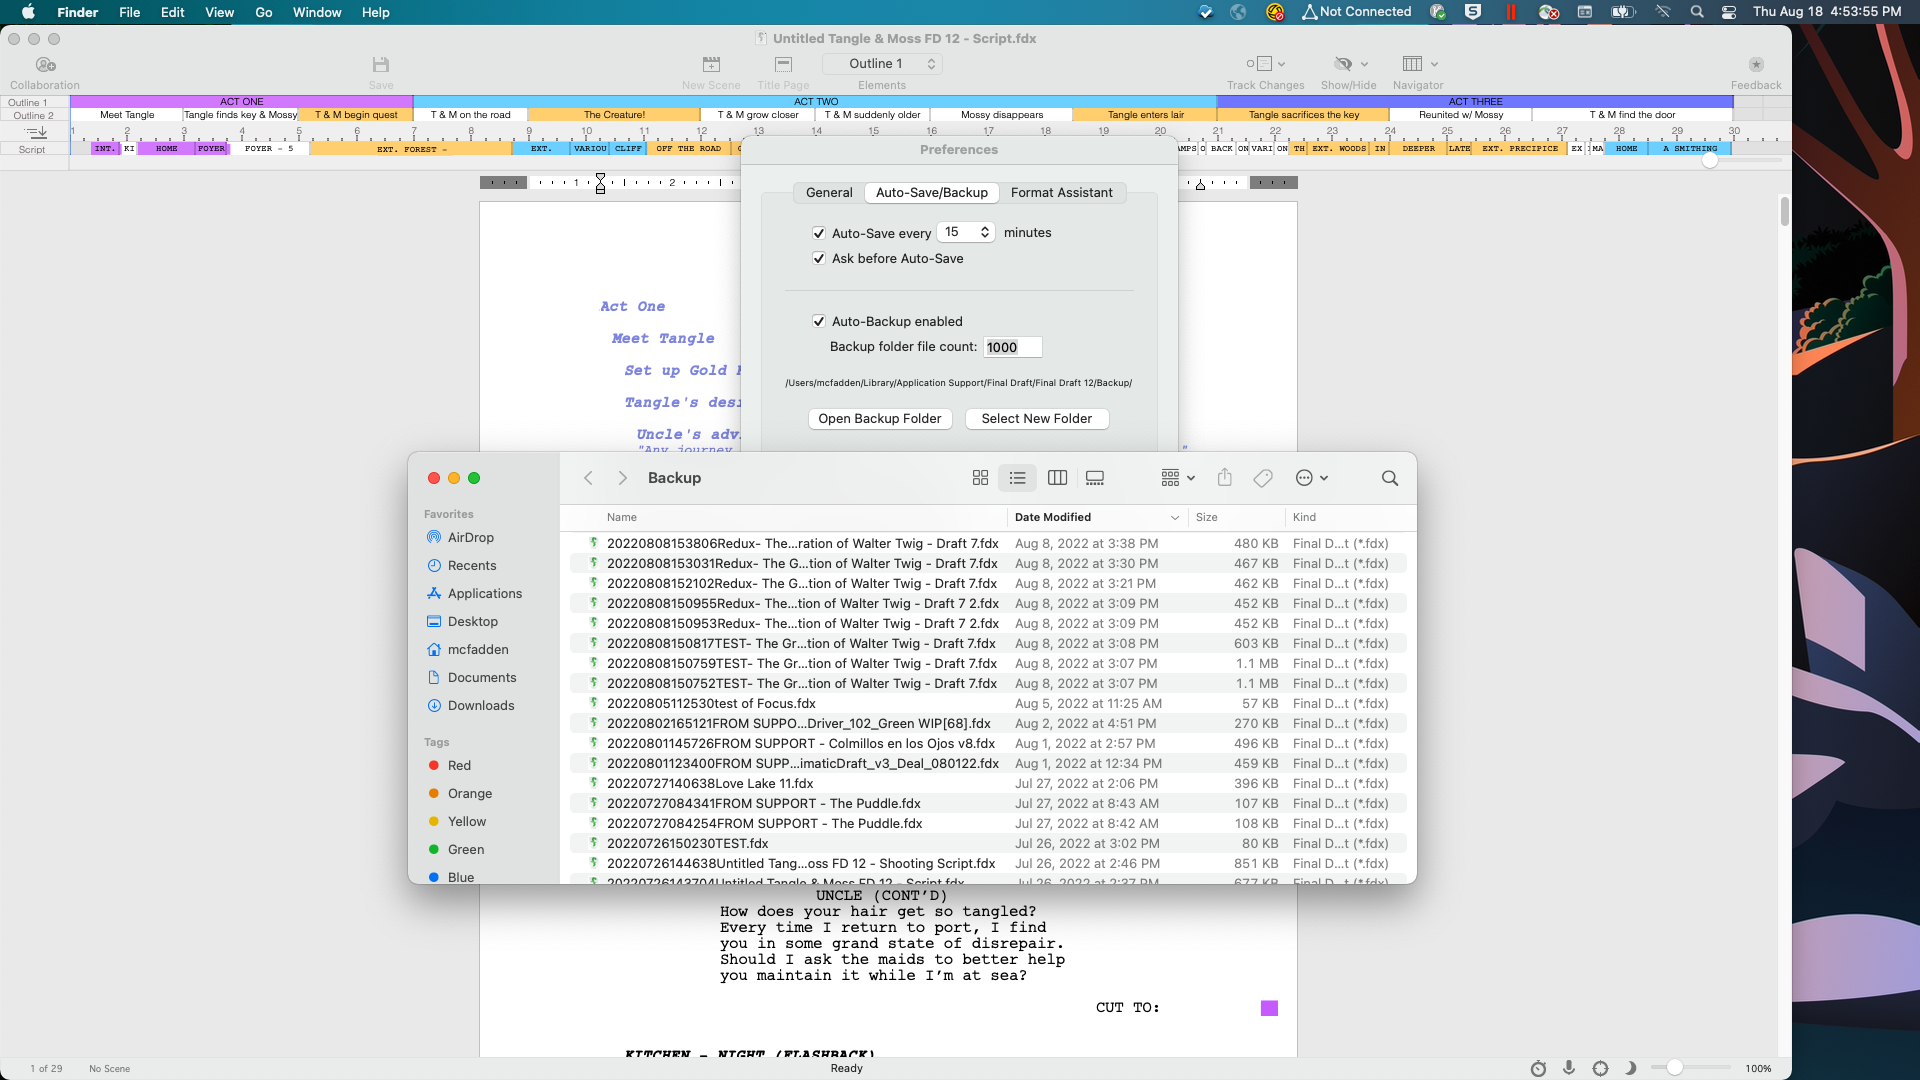Click the Navigator toolbar icon

pyautogui.click(x=1412, y=64)
